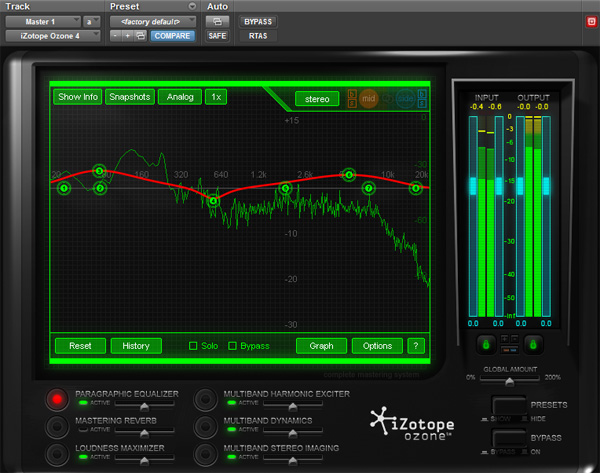This screenshot has height=473, width=600.
Task: Click the meter options color bar icon
Action: [x=509, y=350]
